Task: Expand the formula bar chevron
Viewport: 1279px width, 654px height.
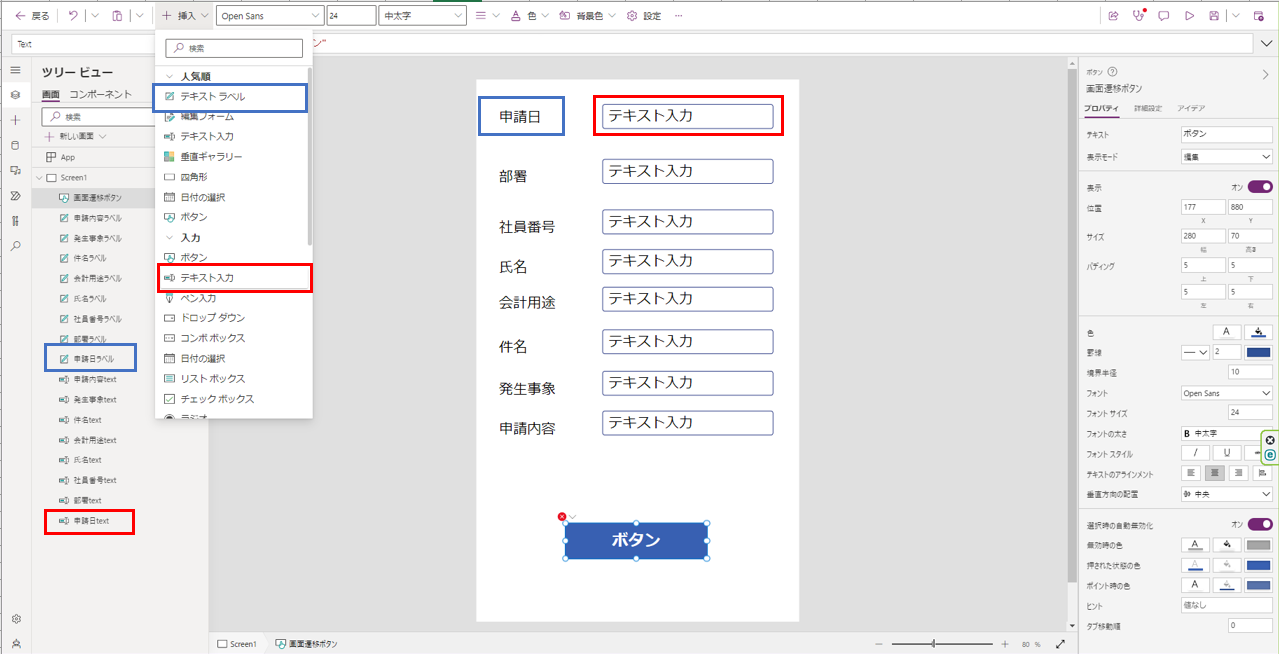Action: pos(1267,43)
